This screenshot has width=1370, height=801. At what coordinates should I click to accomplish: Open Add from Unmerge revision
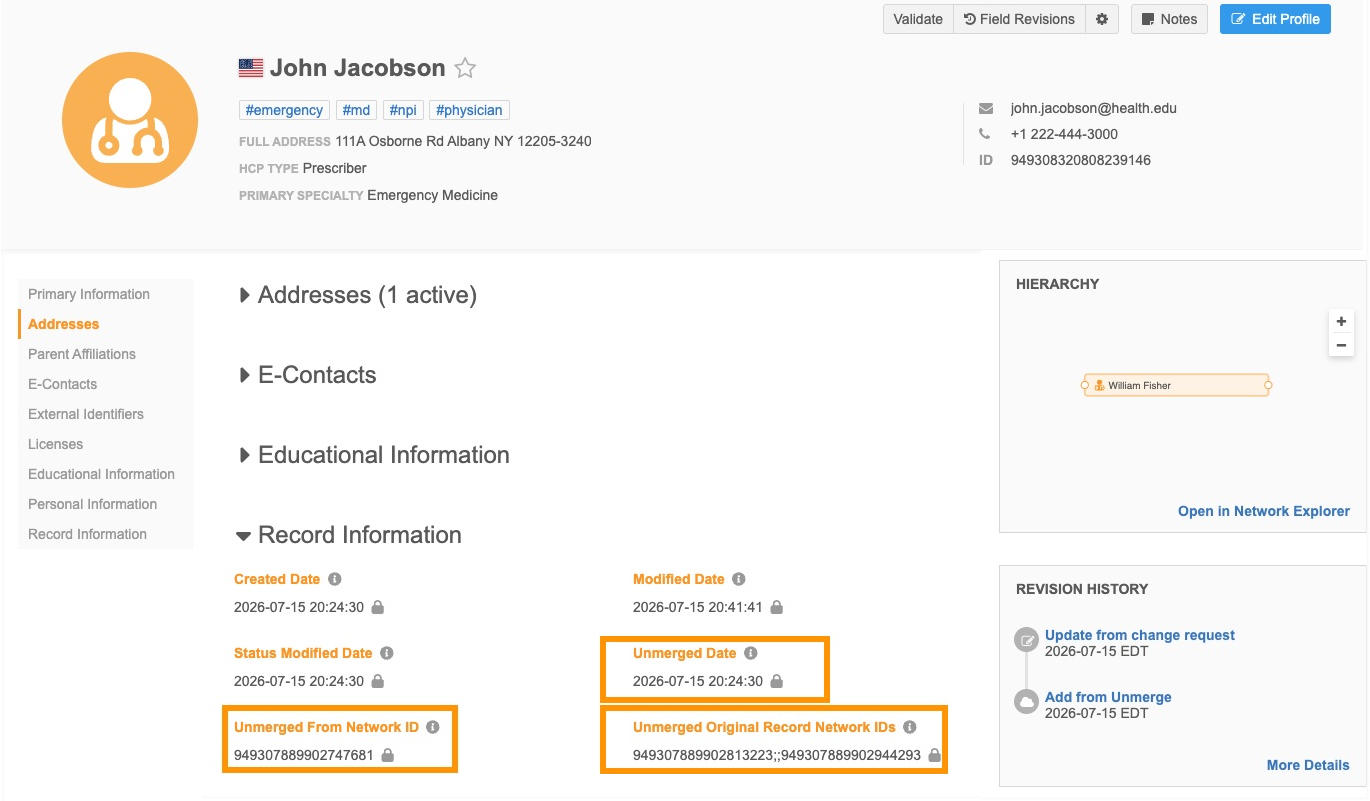1108,697
